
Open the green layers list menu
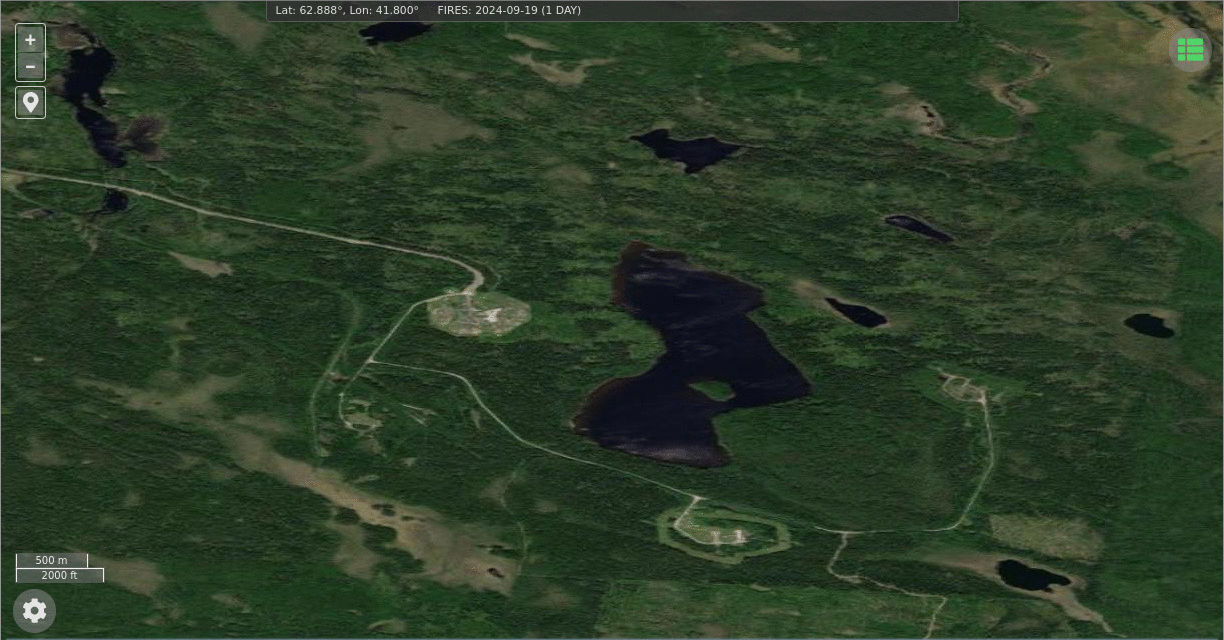click(1190, 50)
